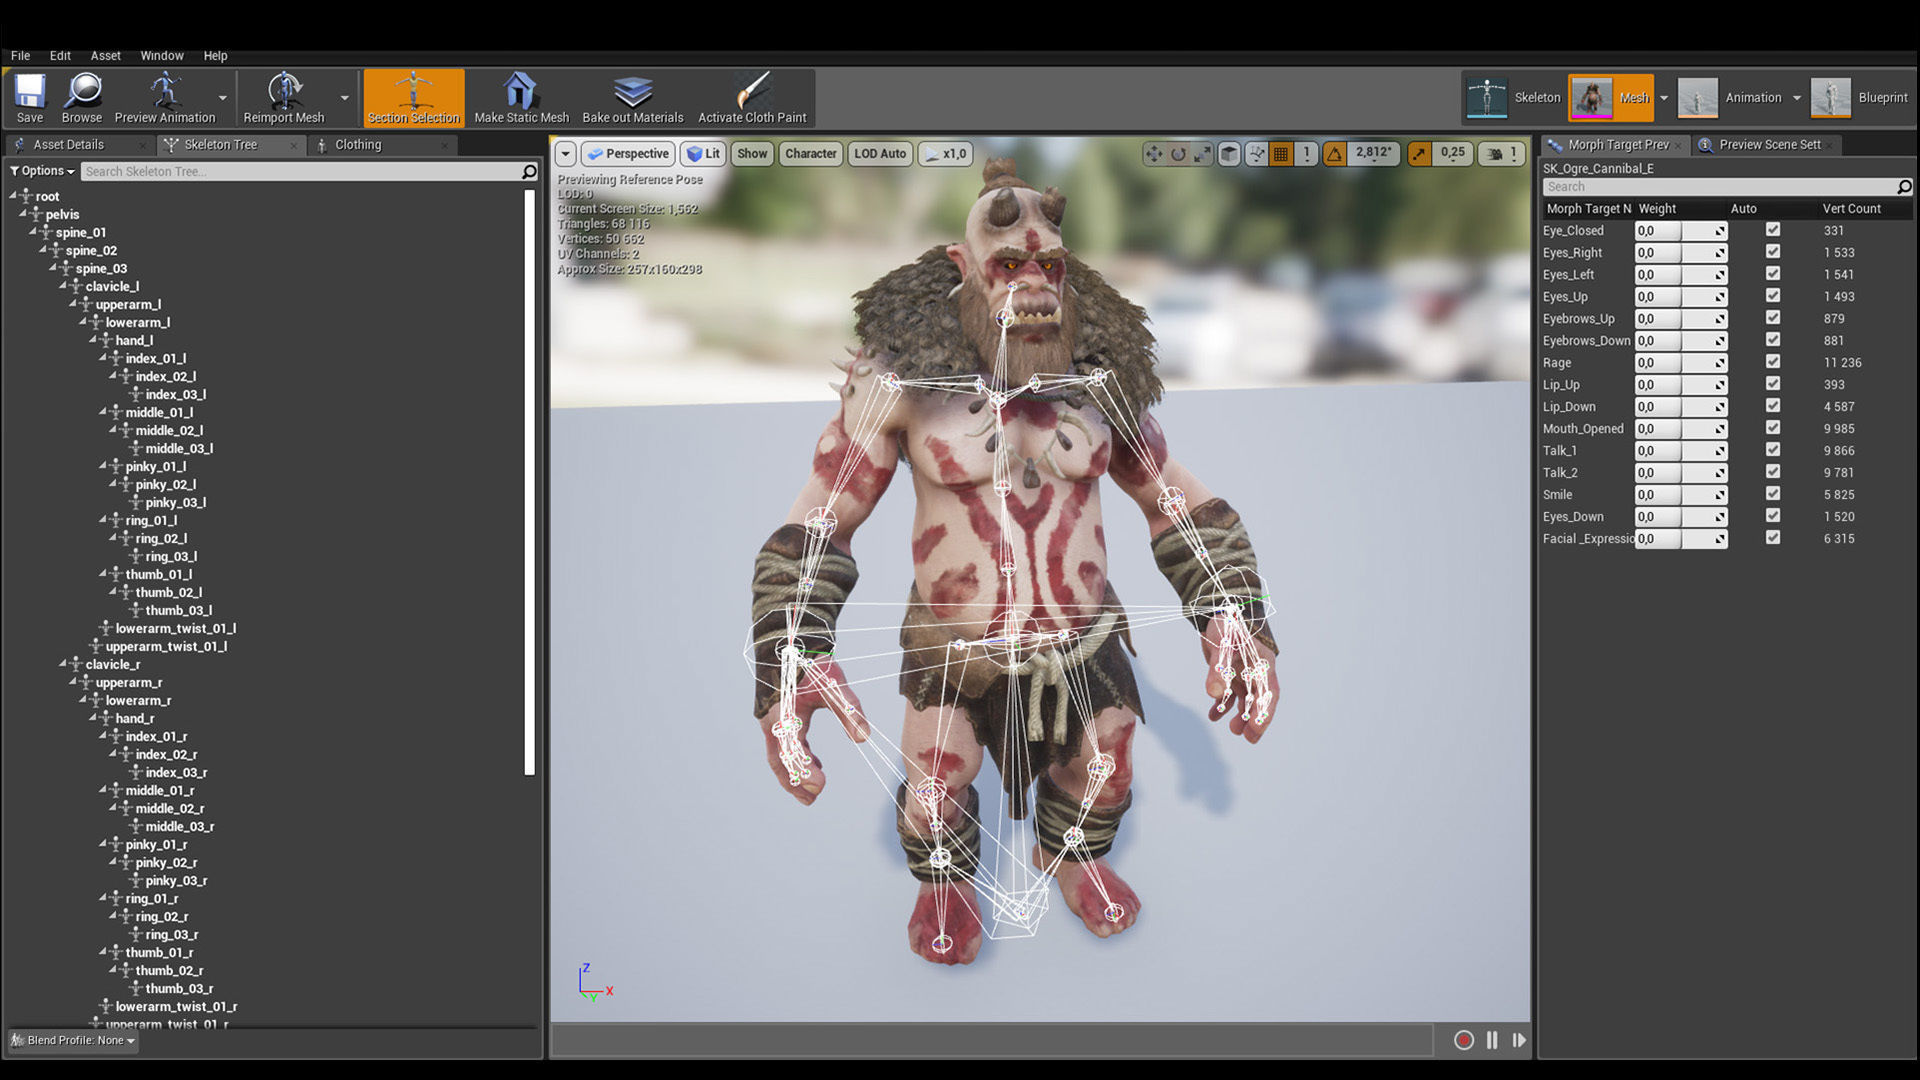Pause the preview playback
The height and width of the screenshot is (1080, 1920).
1492,1040
